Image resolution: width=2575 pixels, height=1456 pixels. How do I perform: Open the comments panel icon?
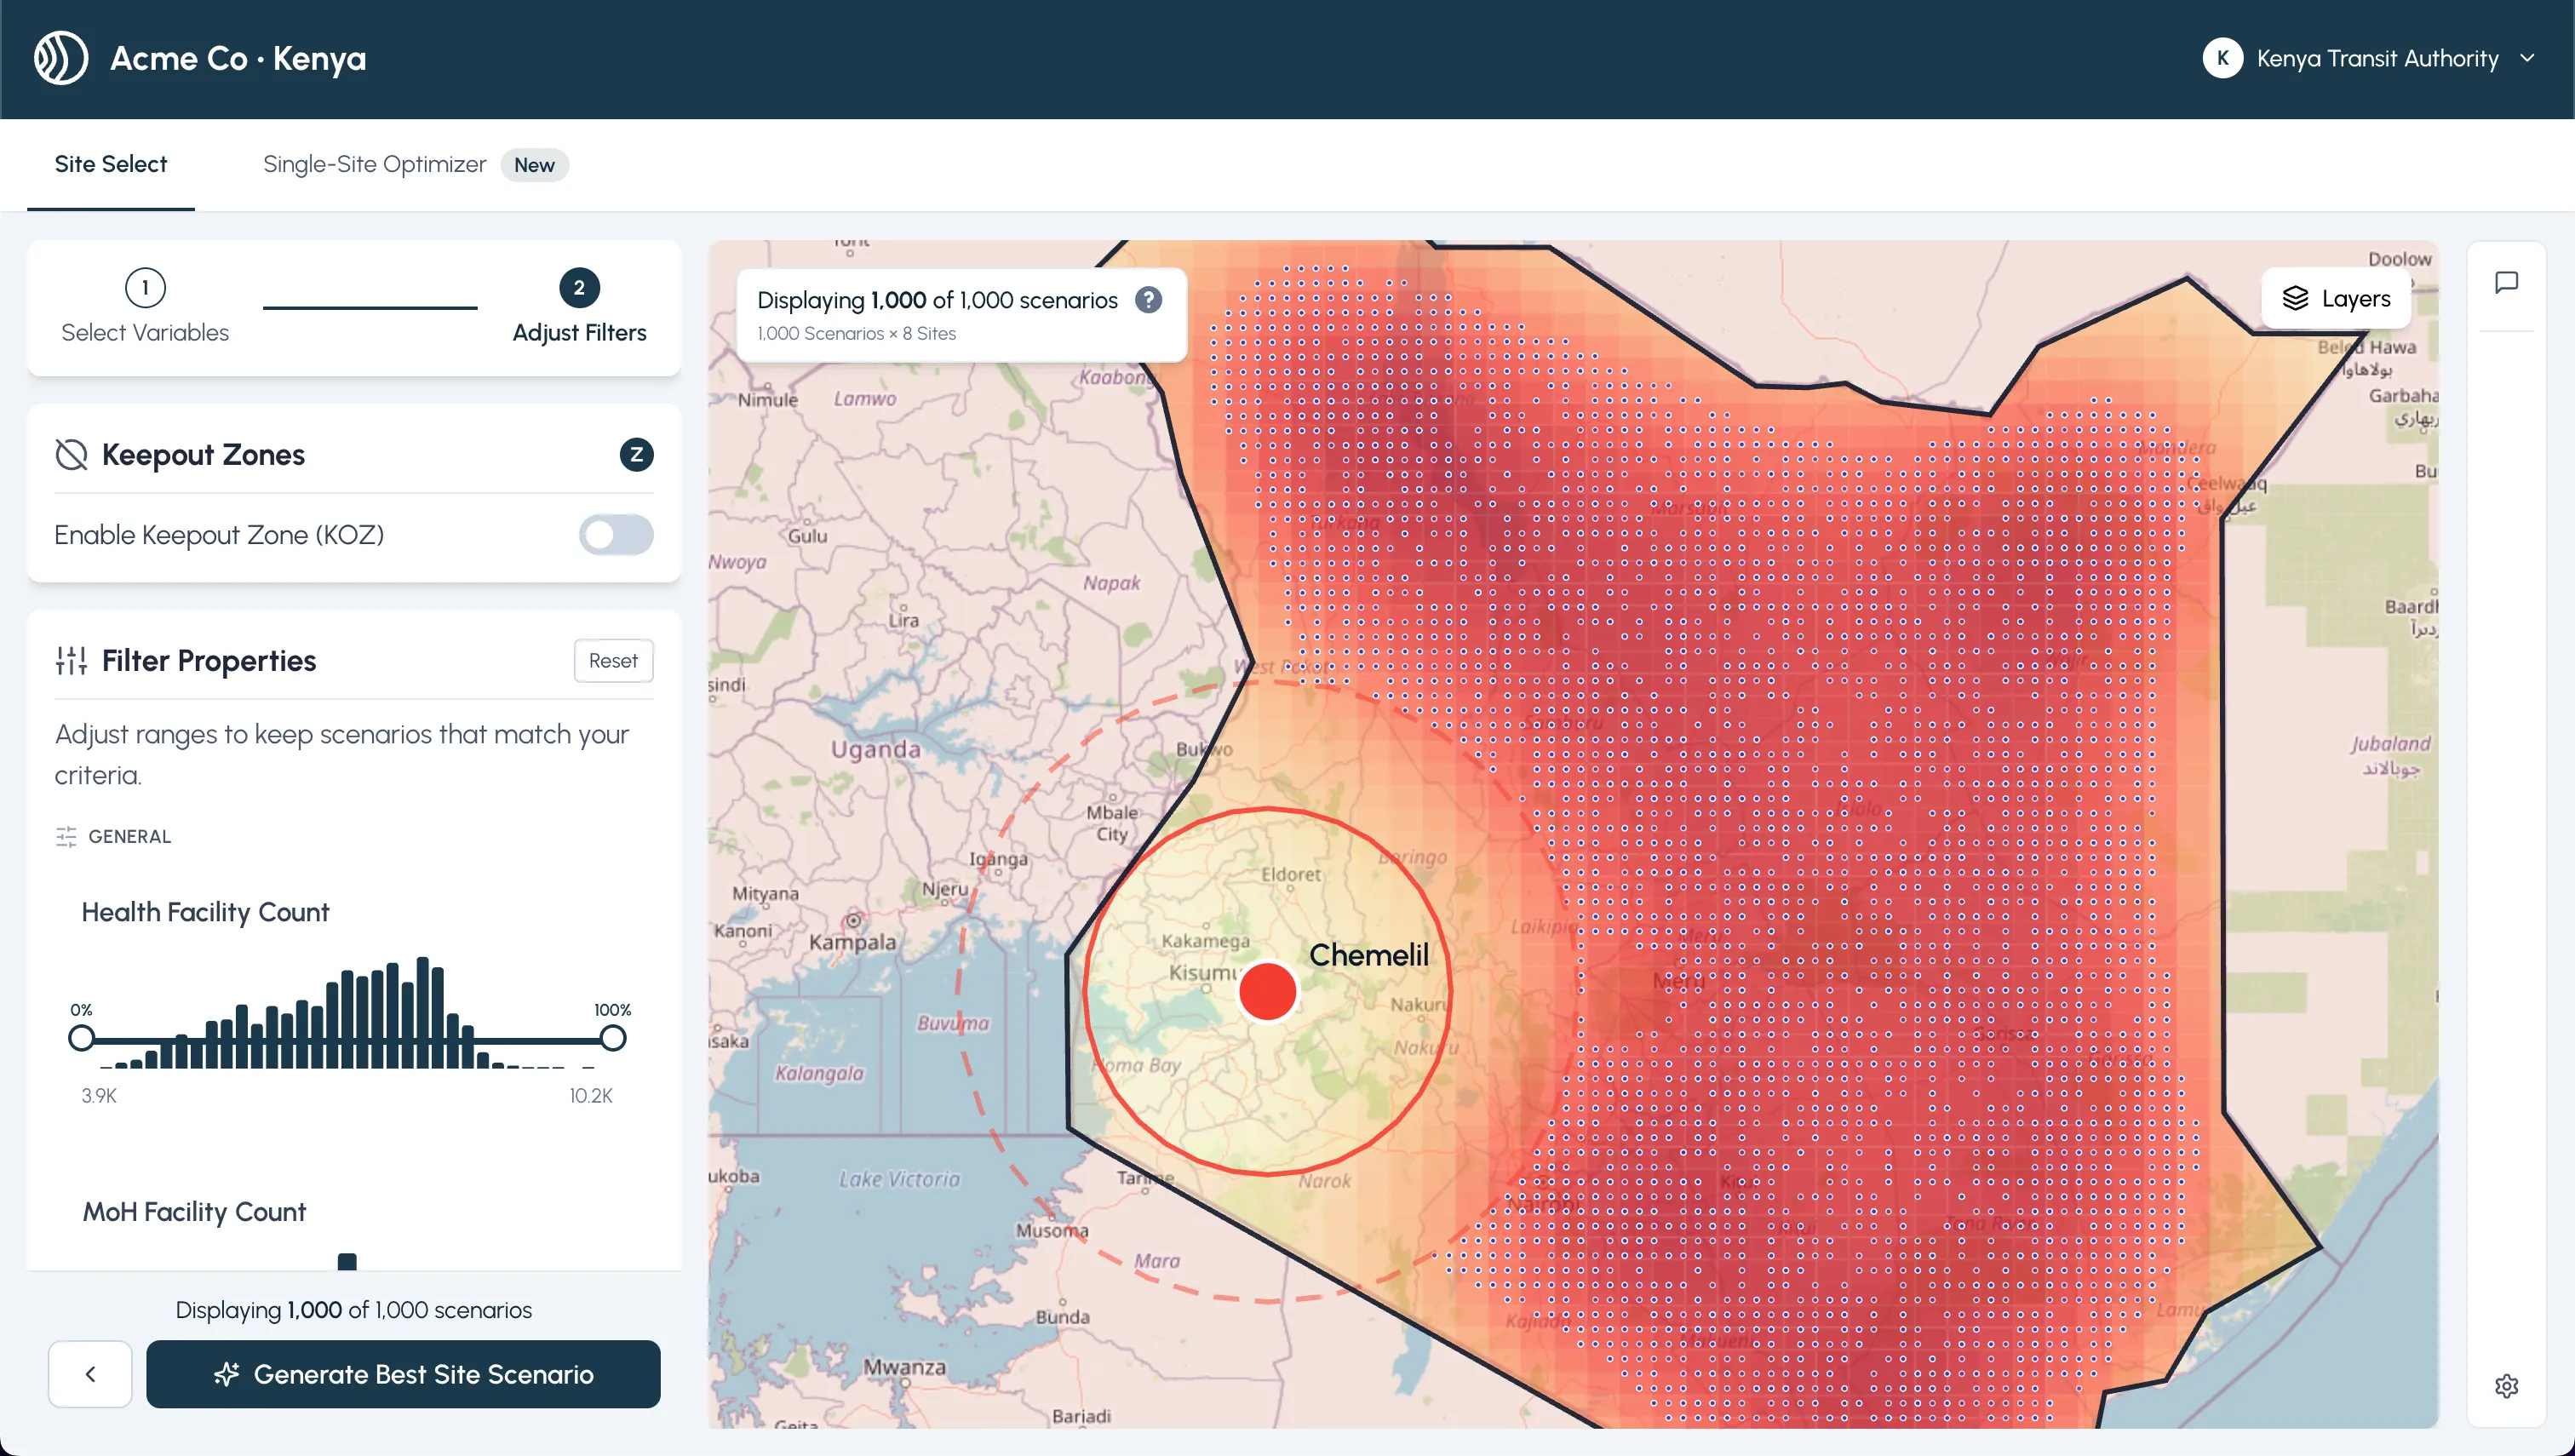pyautogui.click(x=2505, y=283)
